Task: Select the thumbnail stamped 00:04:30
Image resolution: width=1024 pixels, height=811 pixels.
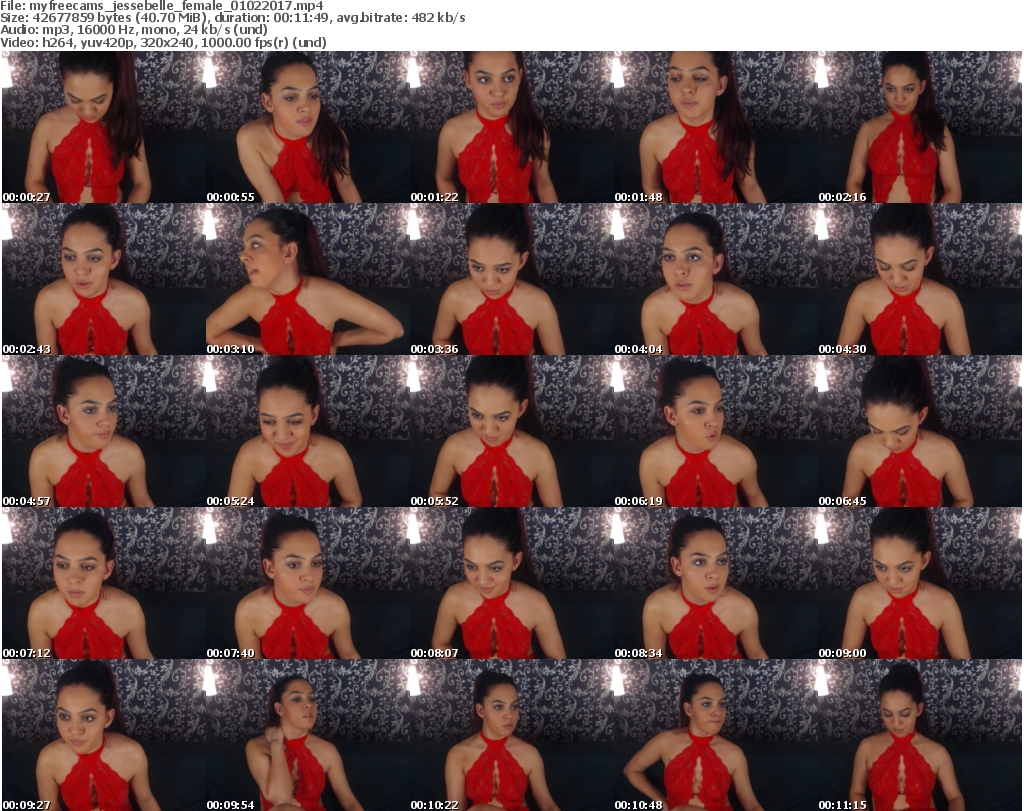Action: click(x=920, y=279)
